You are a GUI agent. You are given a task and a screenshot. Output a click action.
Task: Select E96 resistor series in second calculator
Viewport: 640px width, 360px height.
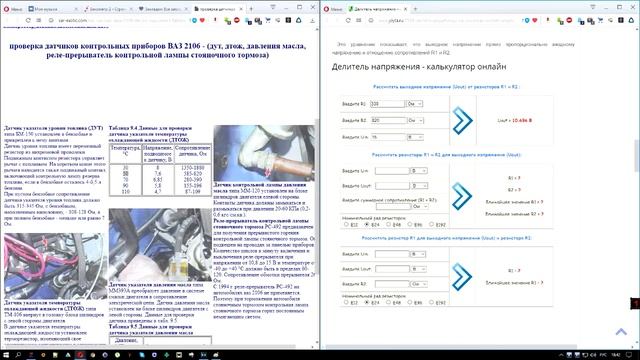410,224
